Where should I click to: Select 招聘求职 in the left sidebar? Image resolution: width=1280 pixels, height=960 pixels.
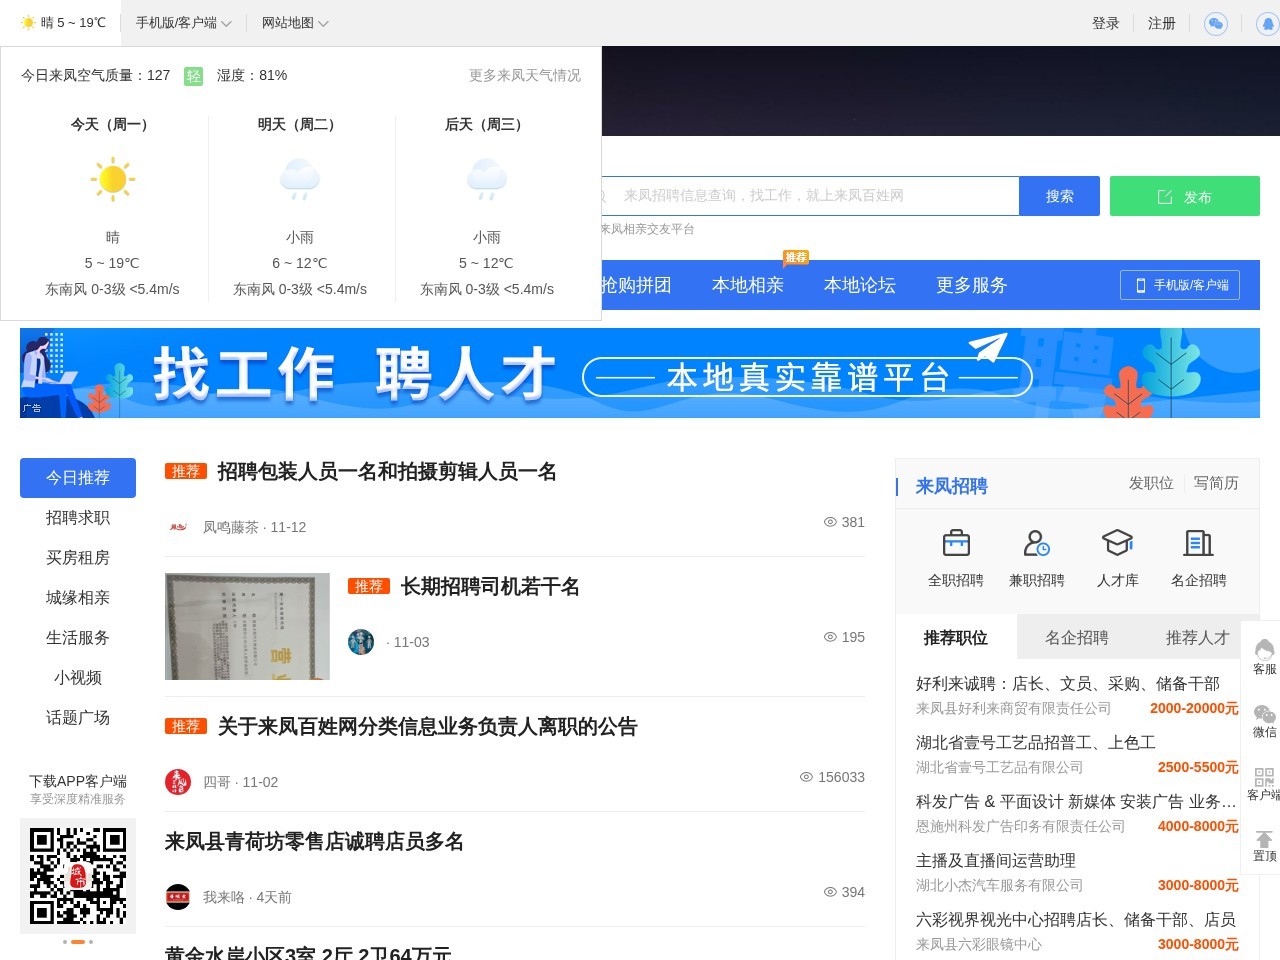77,518
